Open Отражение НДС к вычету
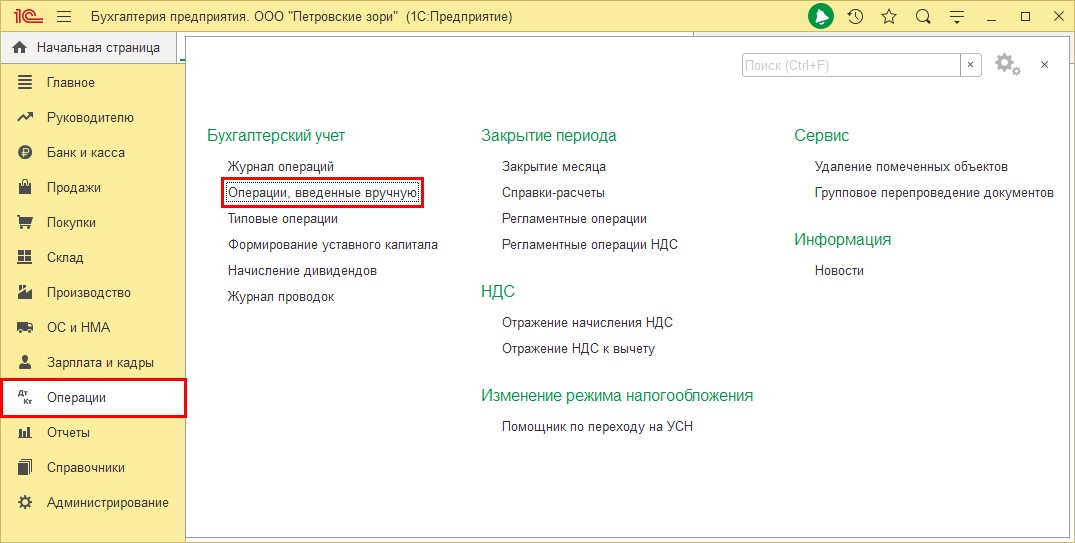 point(579,349)
